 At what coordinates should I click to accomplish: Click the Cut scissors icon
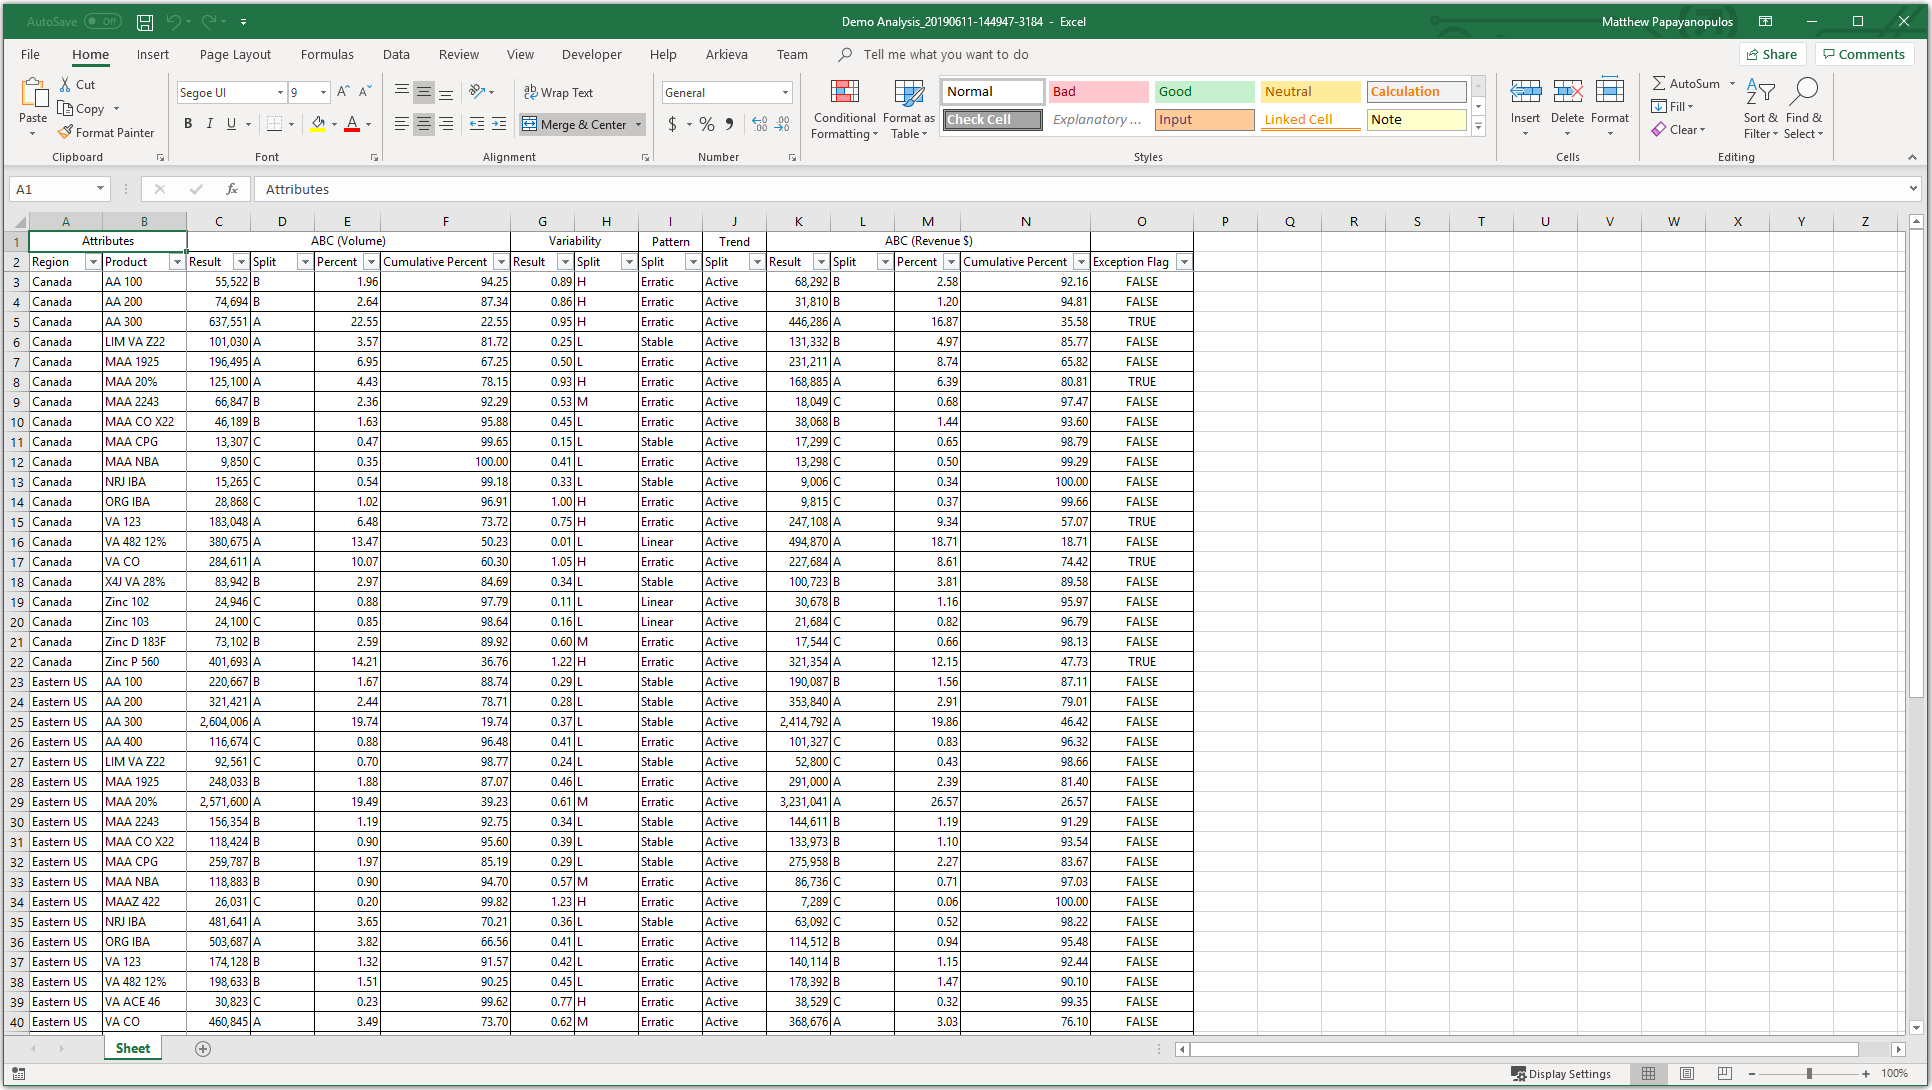point(65,85)
